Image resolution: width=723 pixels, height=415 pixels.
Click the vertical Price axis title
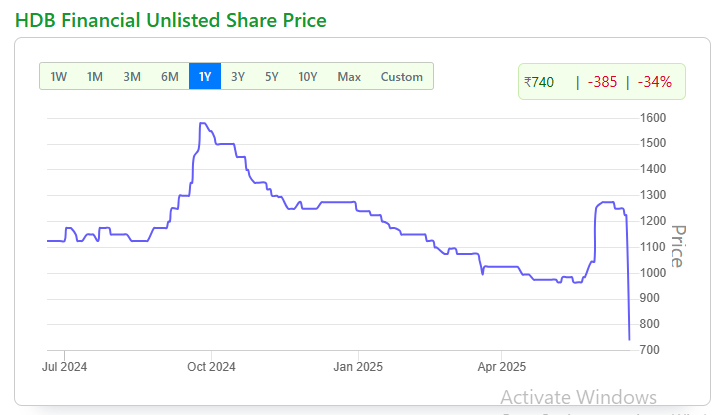coord(678,246)
